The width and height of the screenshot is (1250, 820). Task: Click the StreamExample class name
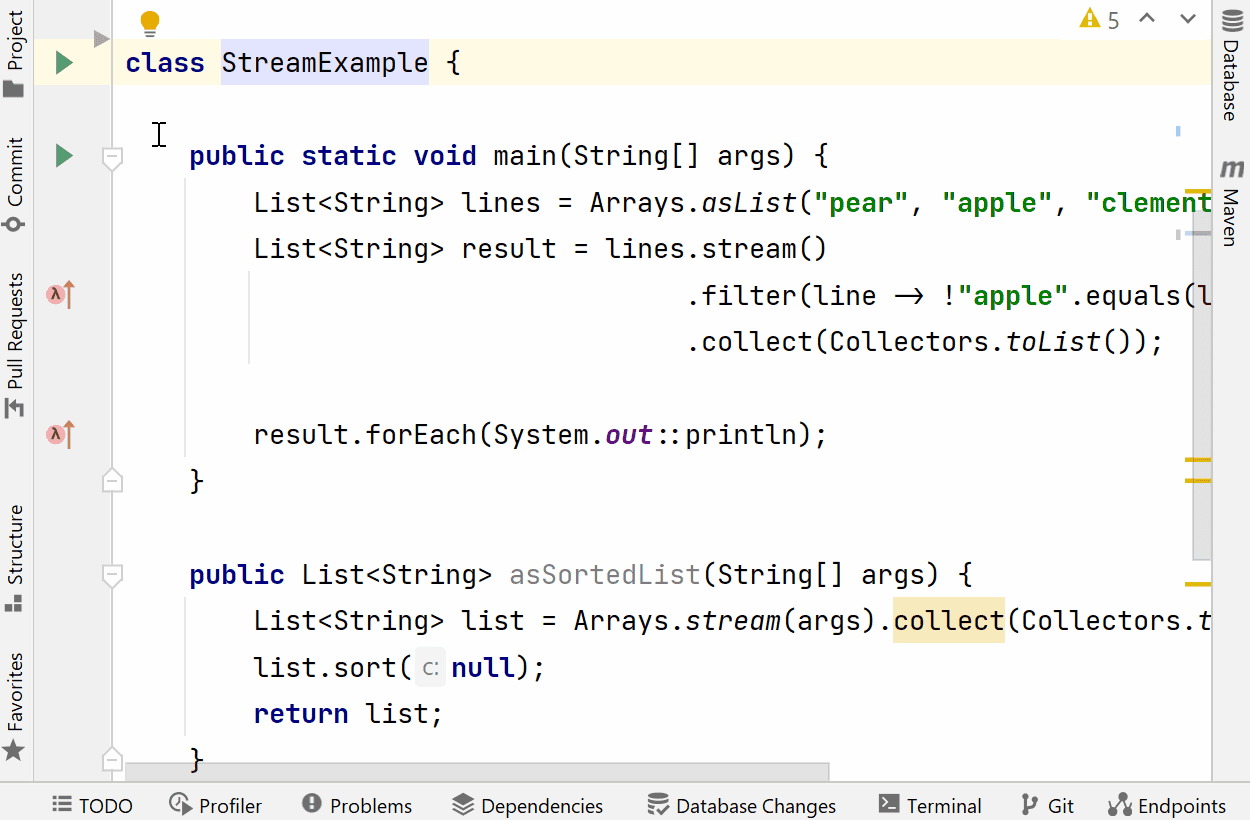pyautogui.click(x=324, y=63)
